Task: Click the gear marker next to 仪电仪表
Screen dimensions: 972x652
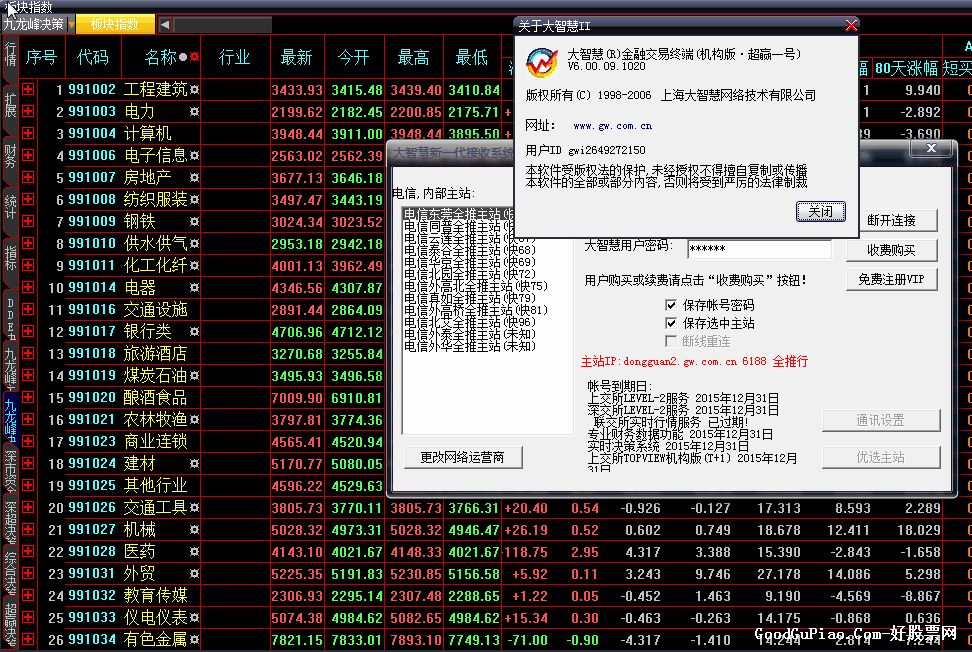Action: pos(195,617)
